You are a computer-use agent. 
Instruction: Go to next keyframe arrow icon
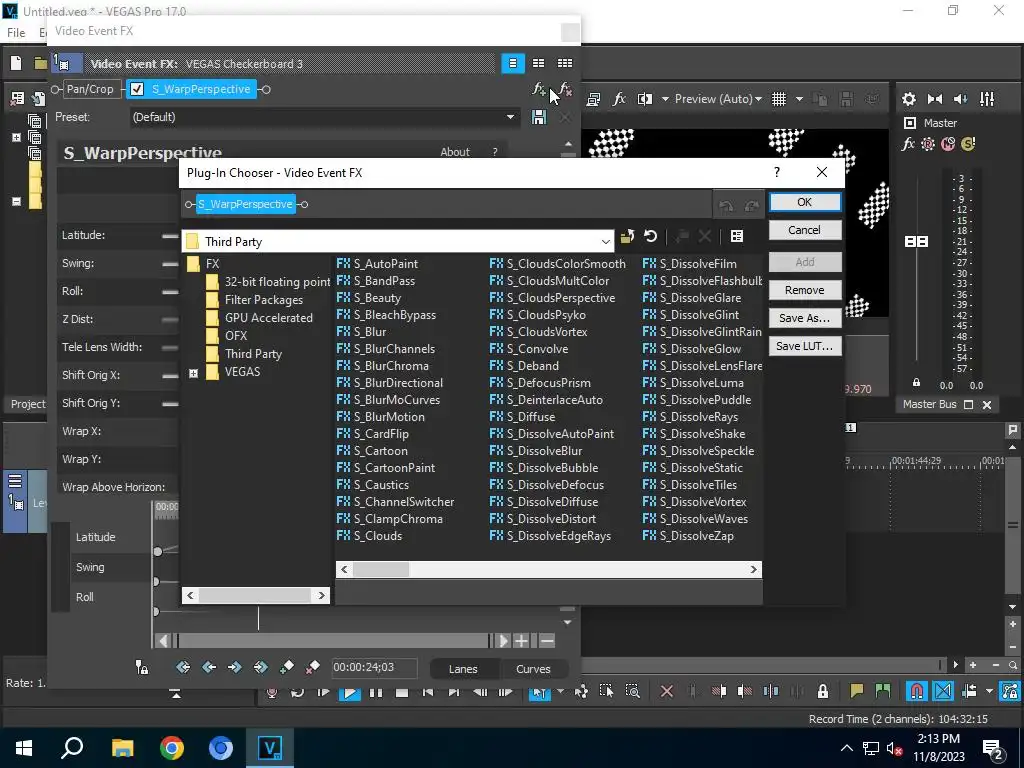pos(234,667)
